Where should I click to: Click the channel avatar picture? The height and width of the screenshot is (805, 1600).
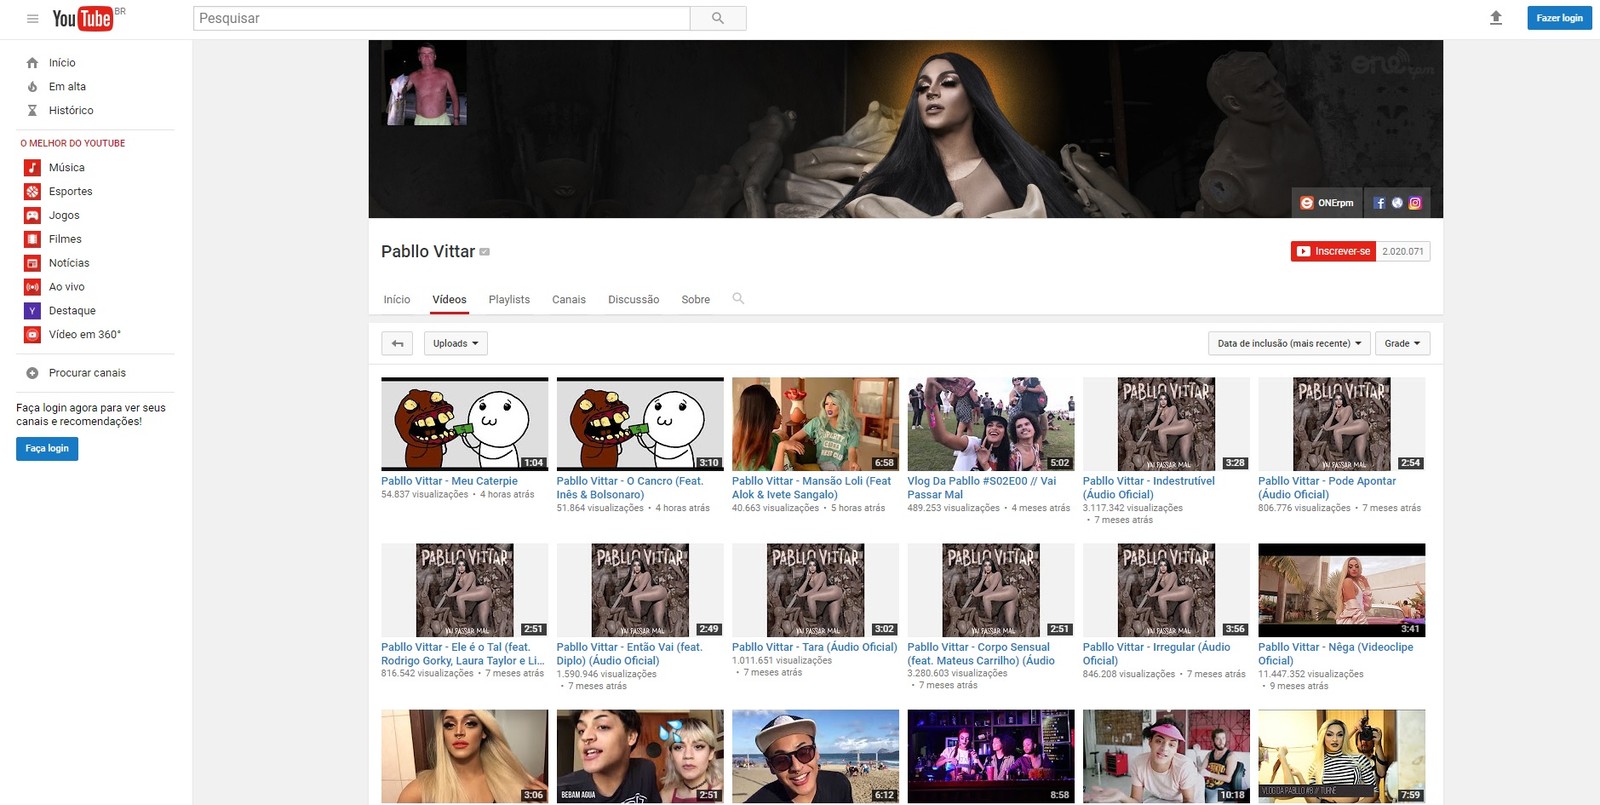click(x=425, y=84)
